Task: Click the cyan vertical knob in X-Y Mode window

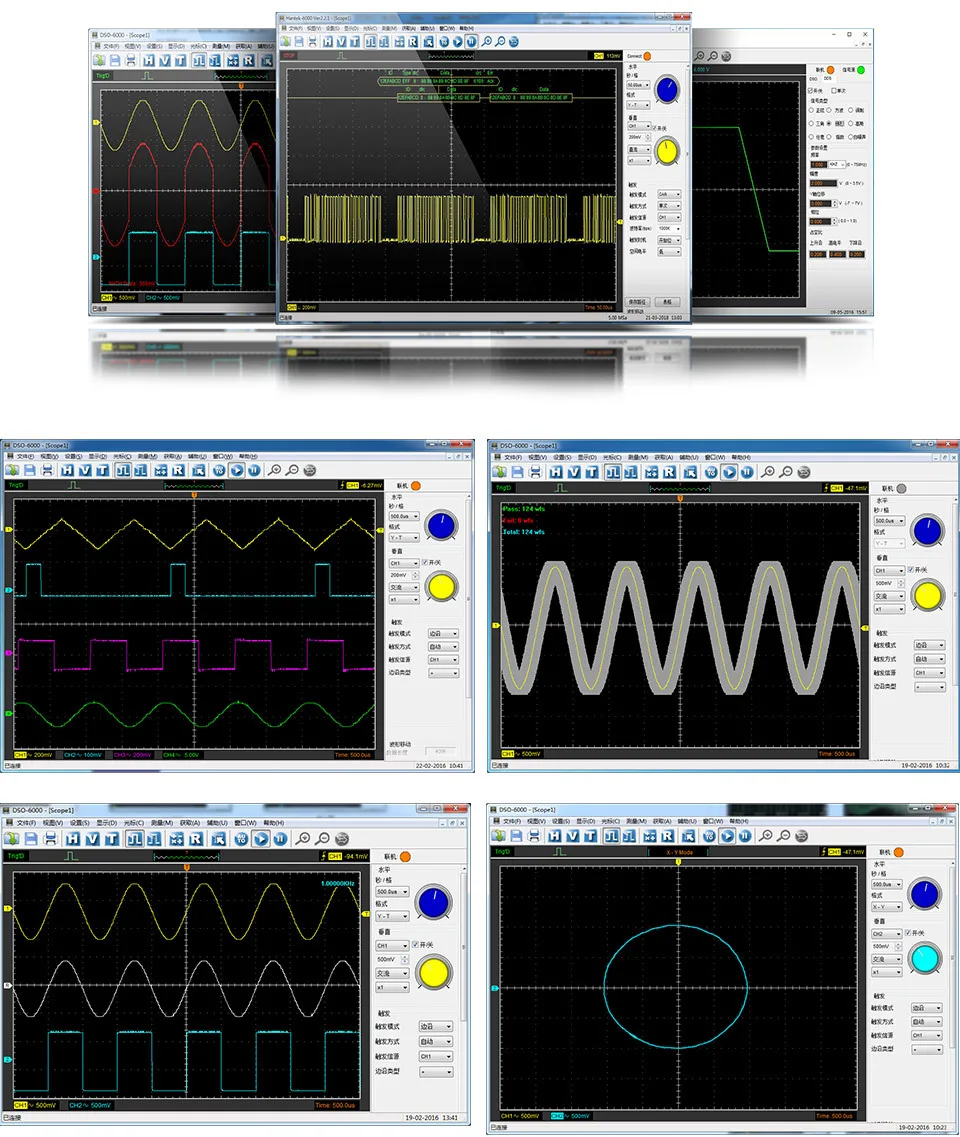Action: 925,959
